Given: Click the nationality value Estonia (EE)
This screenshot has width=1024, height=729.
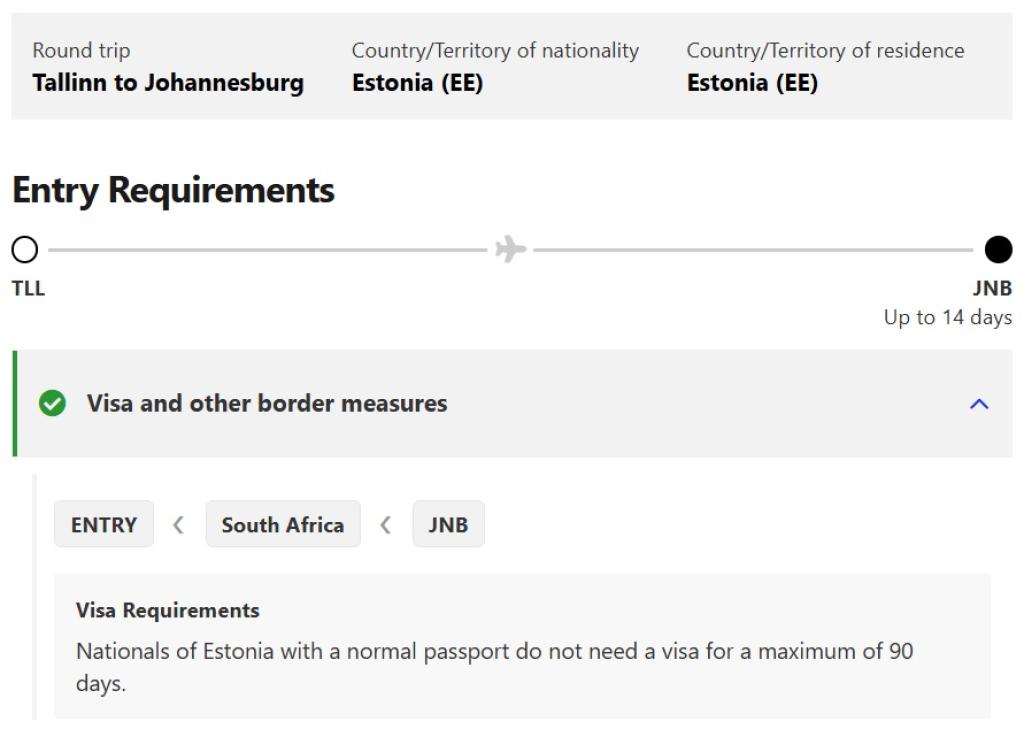Looking at the screenshot, I should 417,83.
